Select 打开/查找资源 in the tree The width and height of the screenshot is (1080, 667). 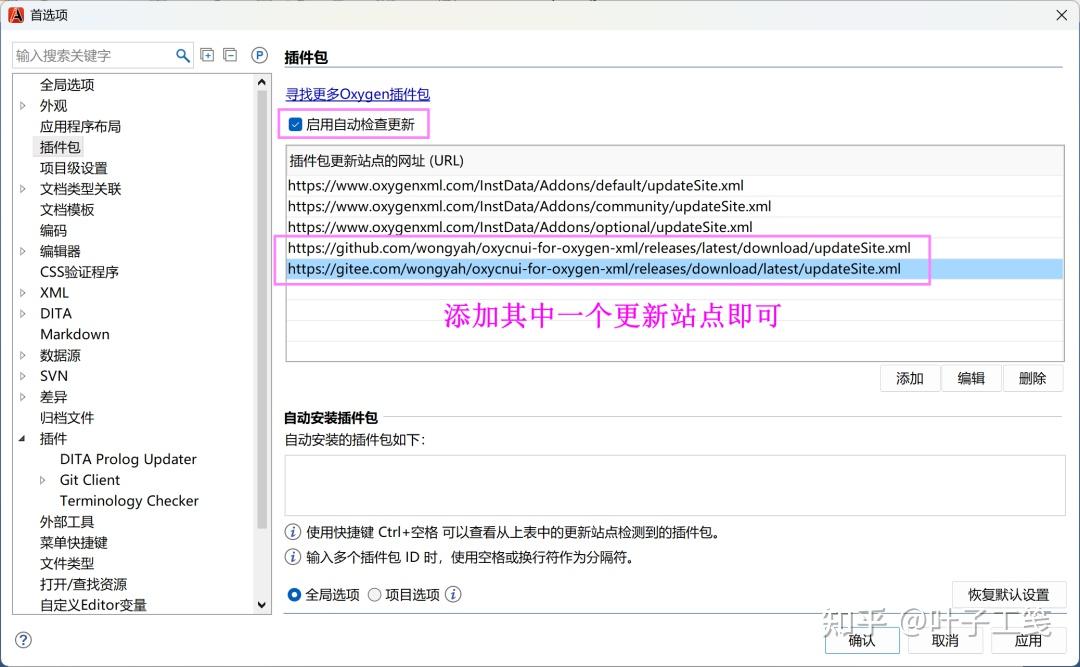click(83, 584)
